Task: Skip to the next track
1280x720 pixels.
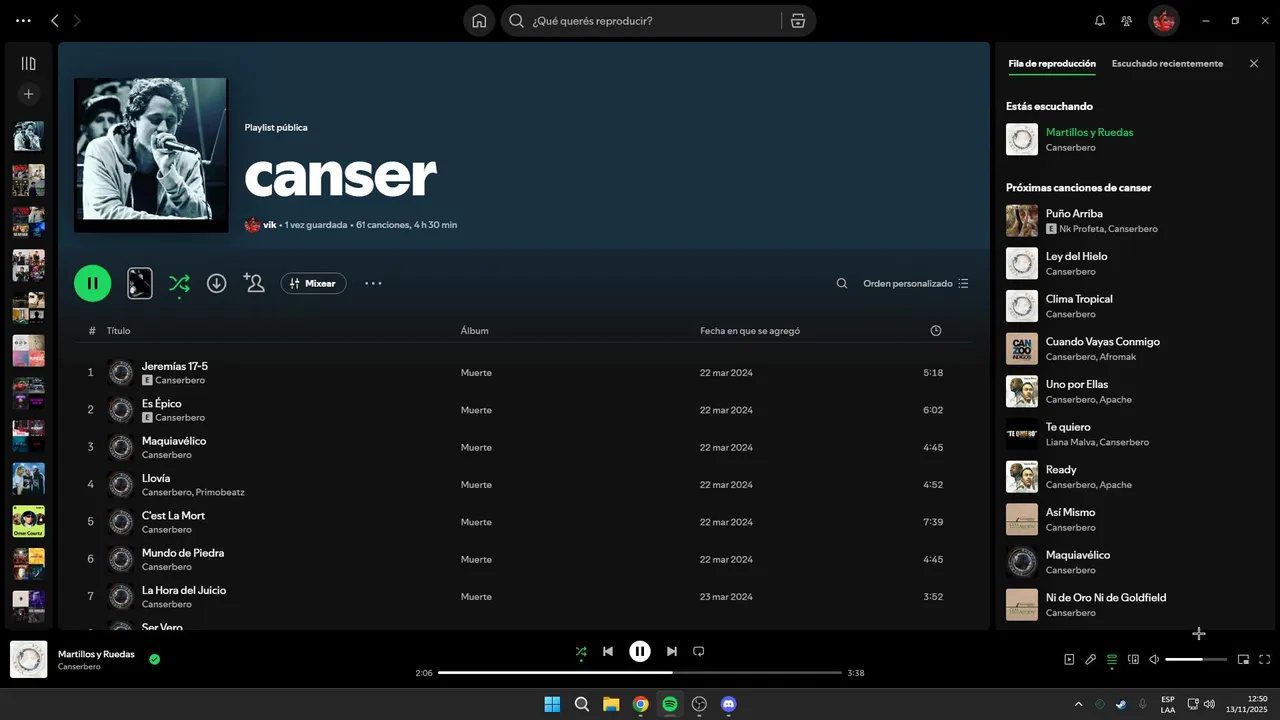Action: coord(672,651)
